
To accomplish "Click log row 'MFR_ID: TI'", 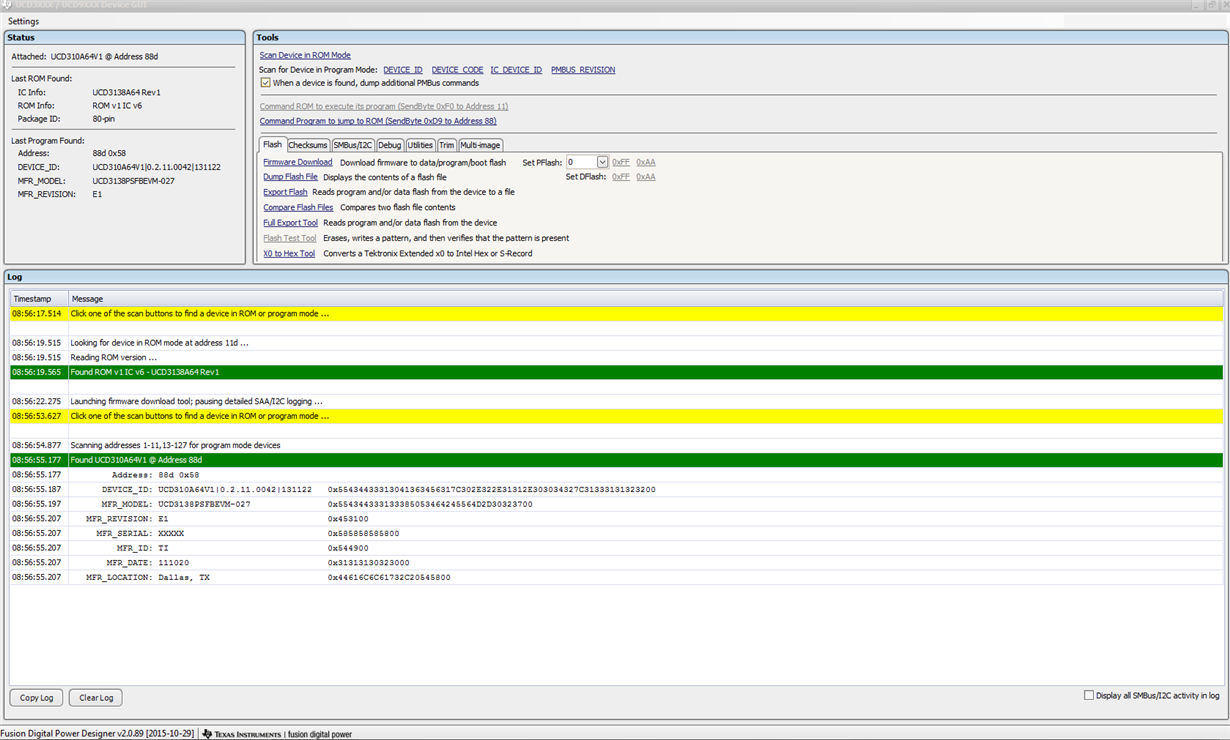I will (616, 548).
